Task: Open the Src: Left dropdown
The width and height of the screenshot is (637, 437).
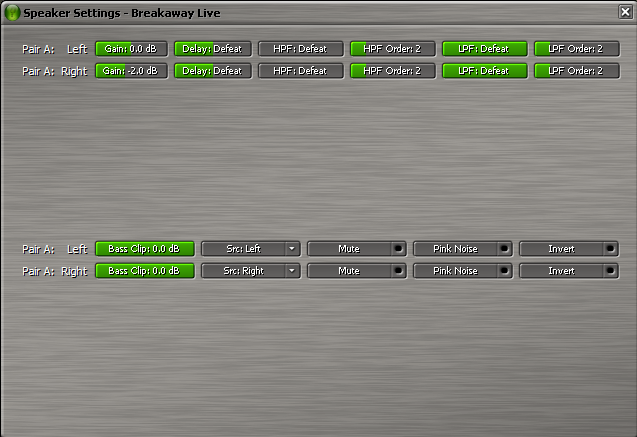Action: click(250, 249)
